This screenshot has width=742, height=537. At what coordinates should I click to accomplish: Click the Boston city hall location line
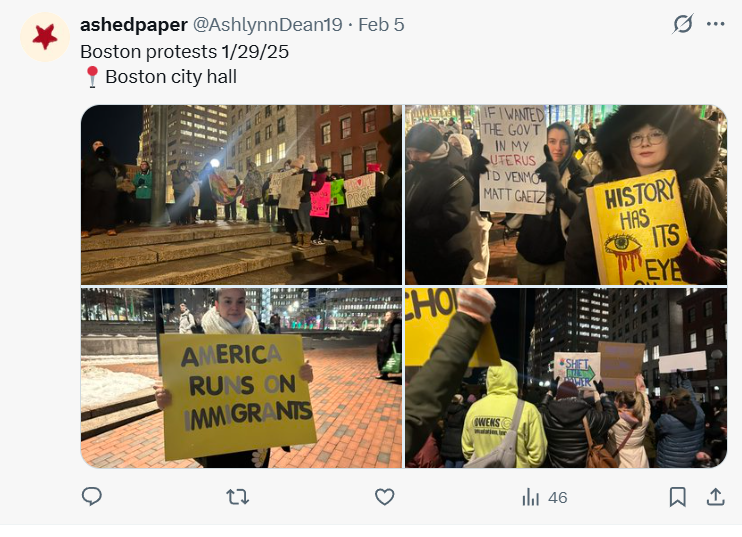click(171, 77)
